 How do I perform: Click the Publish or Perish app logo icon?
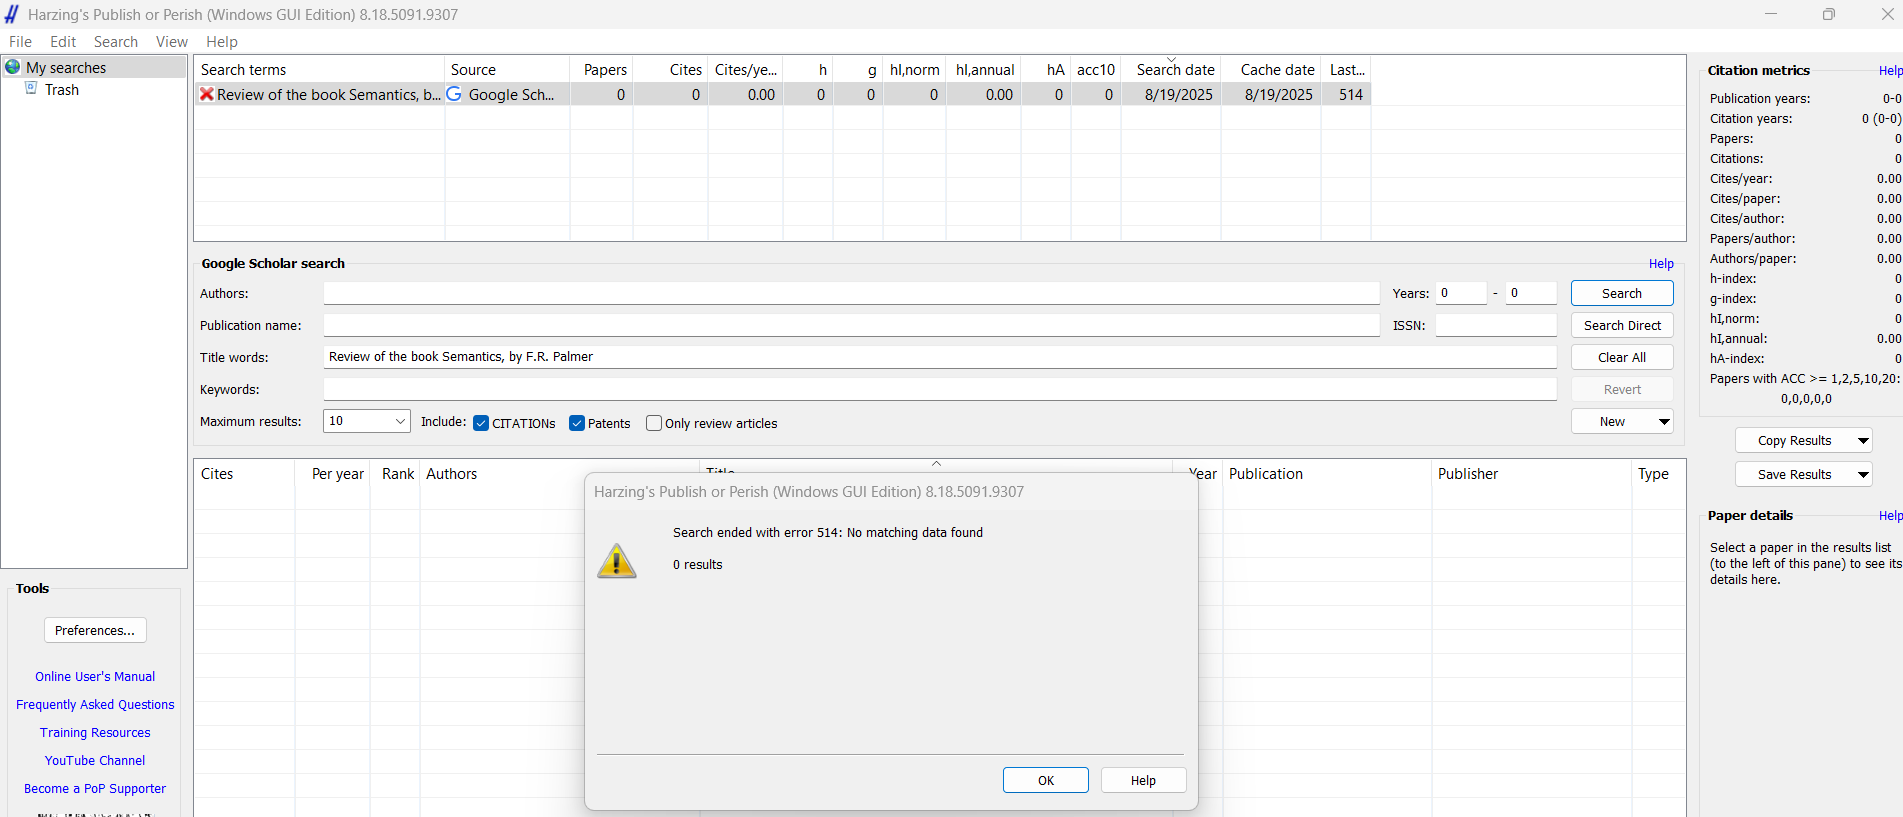tap(12, 14)
